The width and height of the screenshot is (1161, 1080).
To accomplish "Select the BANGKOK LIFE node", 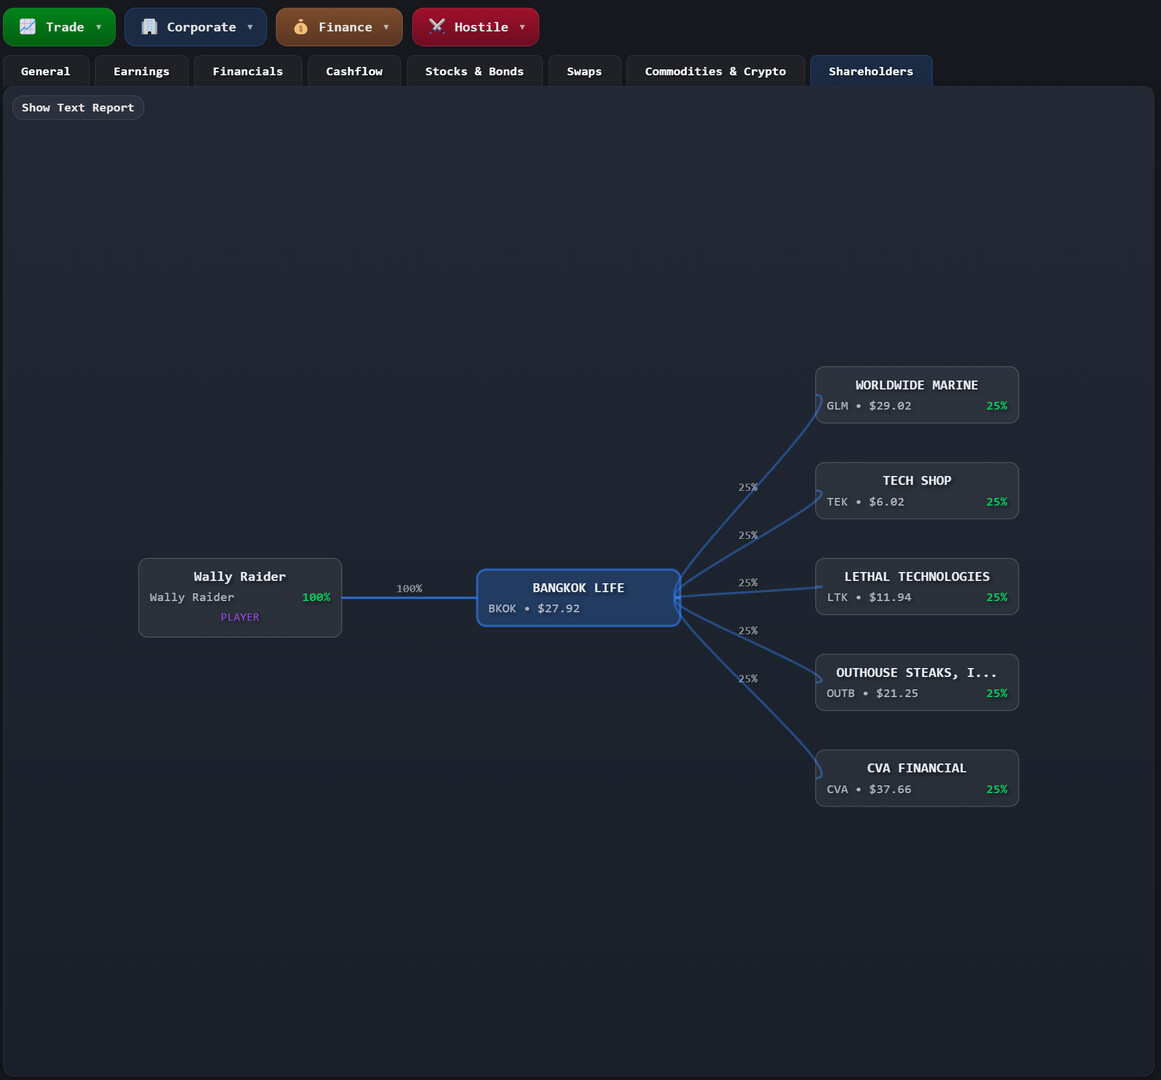I will click(578, 597).
